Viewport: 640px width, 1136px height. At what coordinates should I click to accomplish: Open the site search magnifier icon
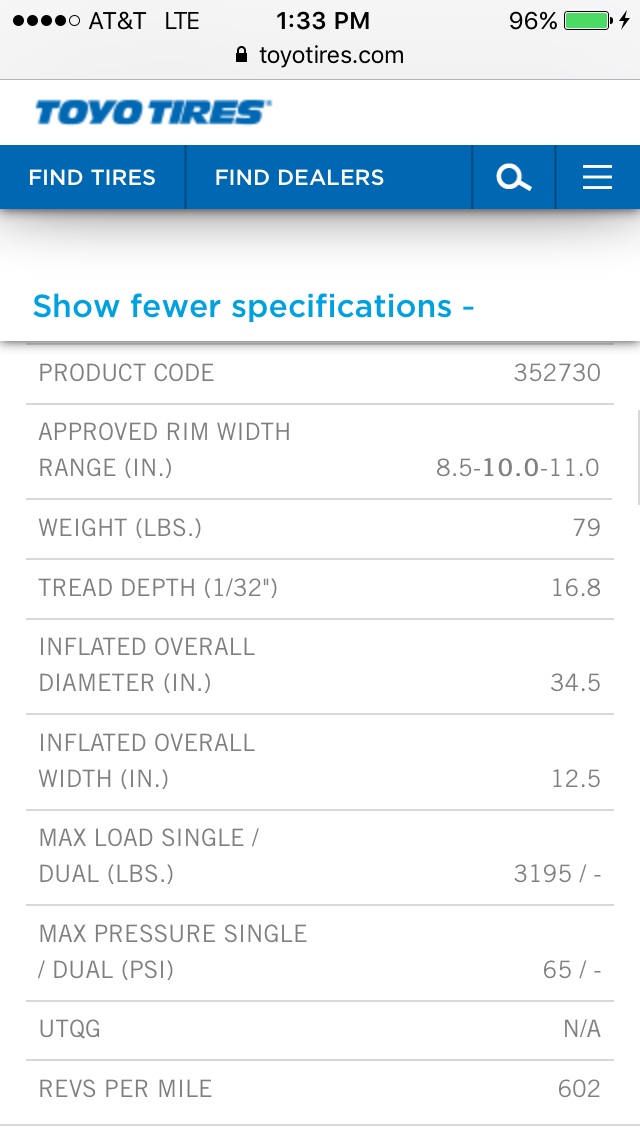(514, 178)
